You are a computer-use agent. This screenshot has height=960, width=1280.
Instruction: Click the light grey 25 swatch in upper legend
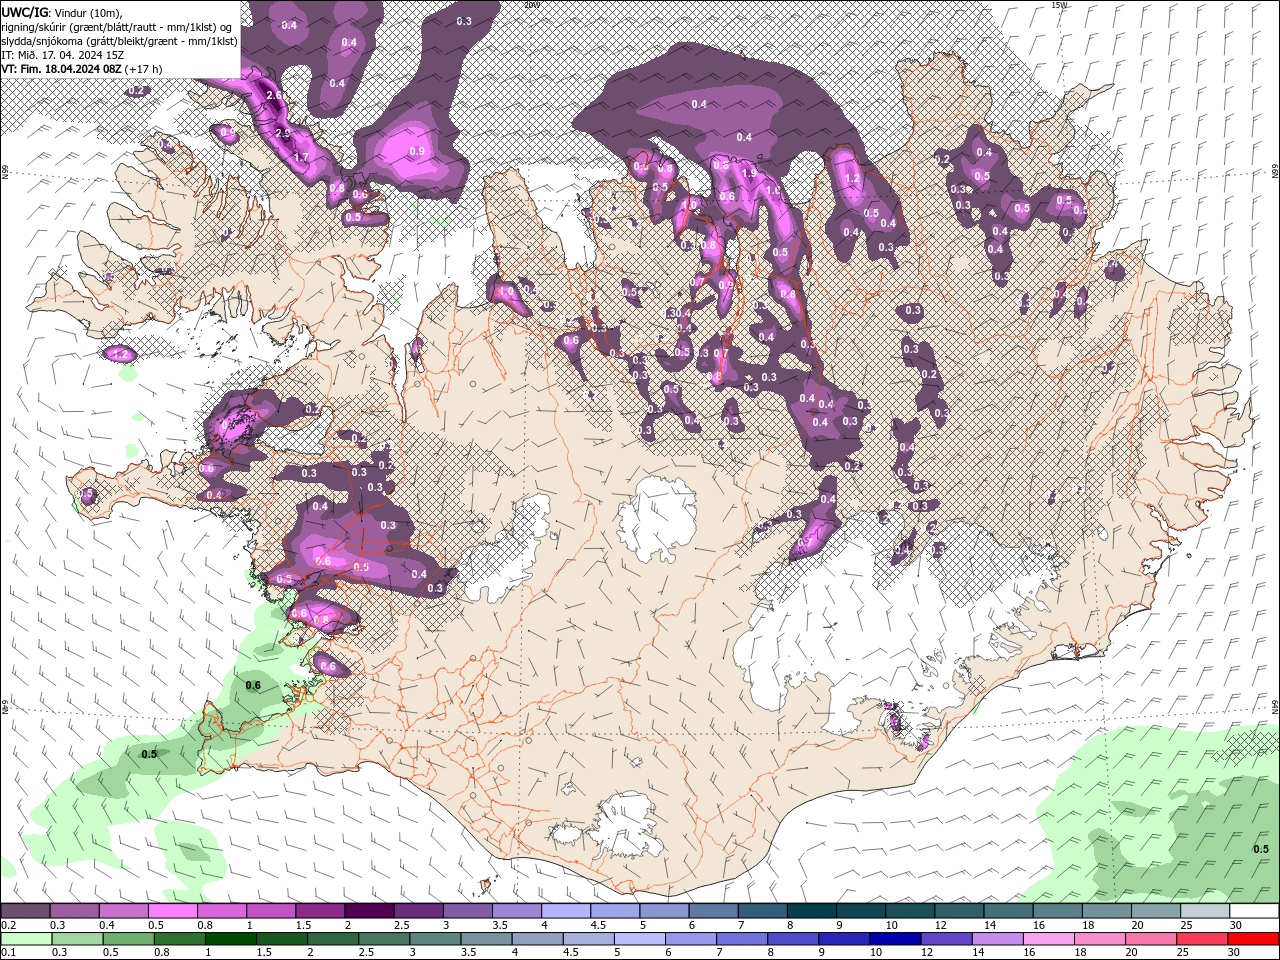click(x=1205, y=911)
